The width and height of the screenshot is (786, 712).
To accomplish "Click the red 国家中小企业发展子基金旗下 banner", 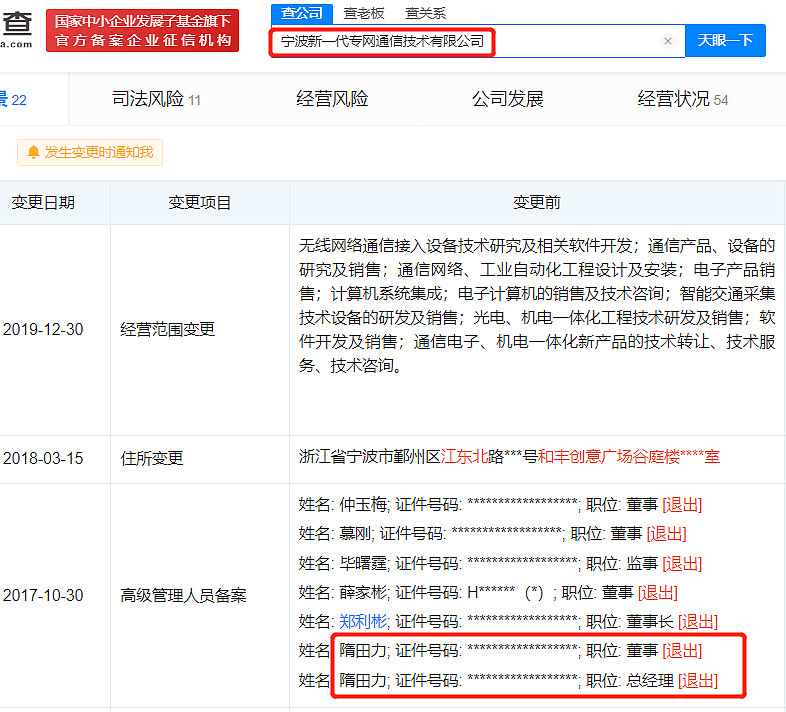I will [142, 30].
